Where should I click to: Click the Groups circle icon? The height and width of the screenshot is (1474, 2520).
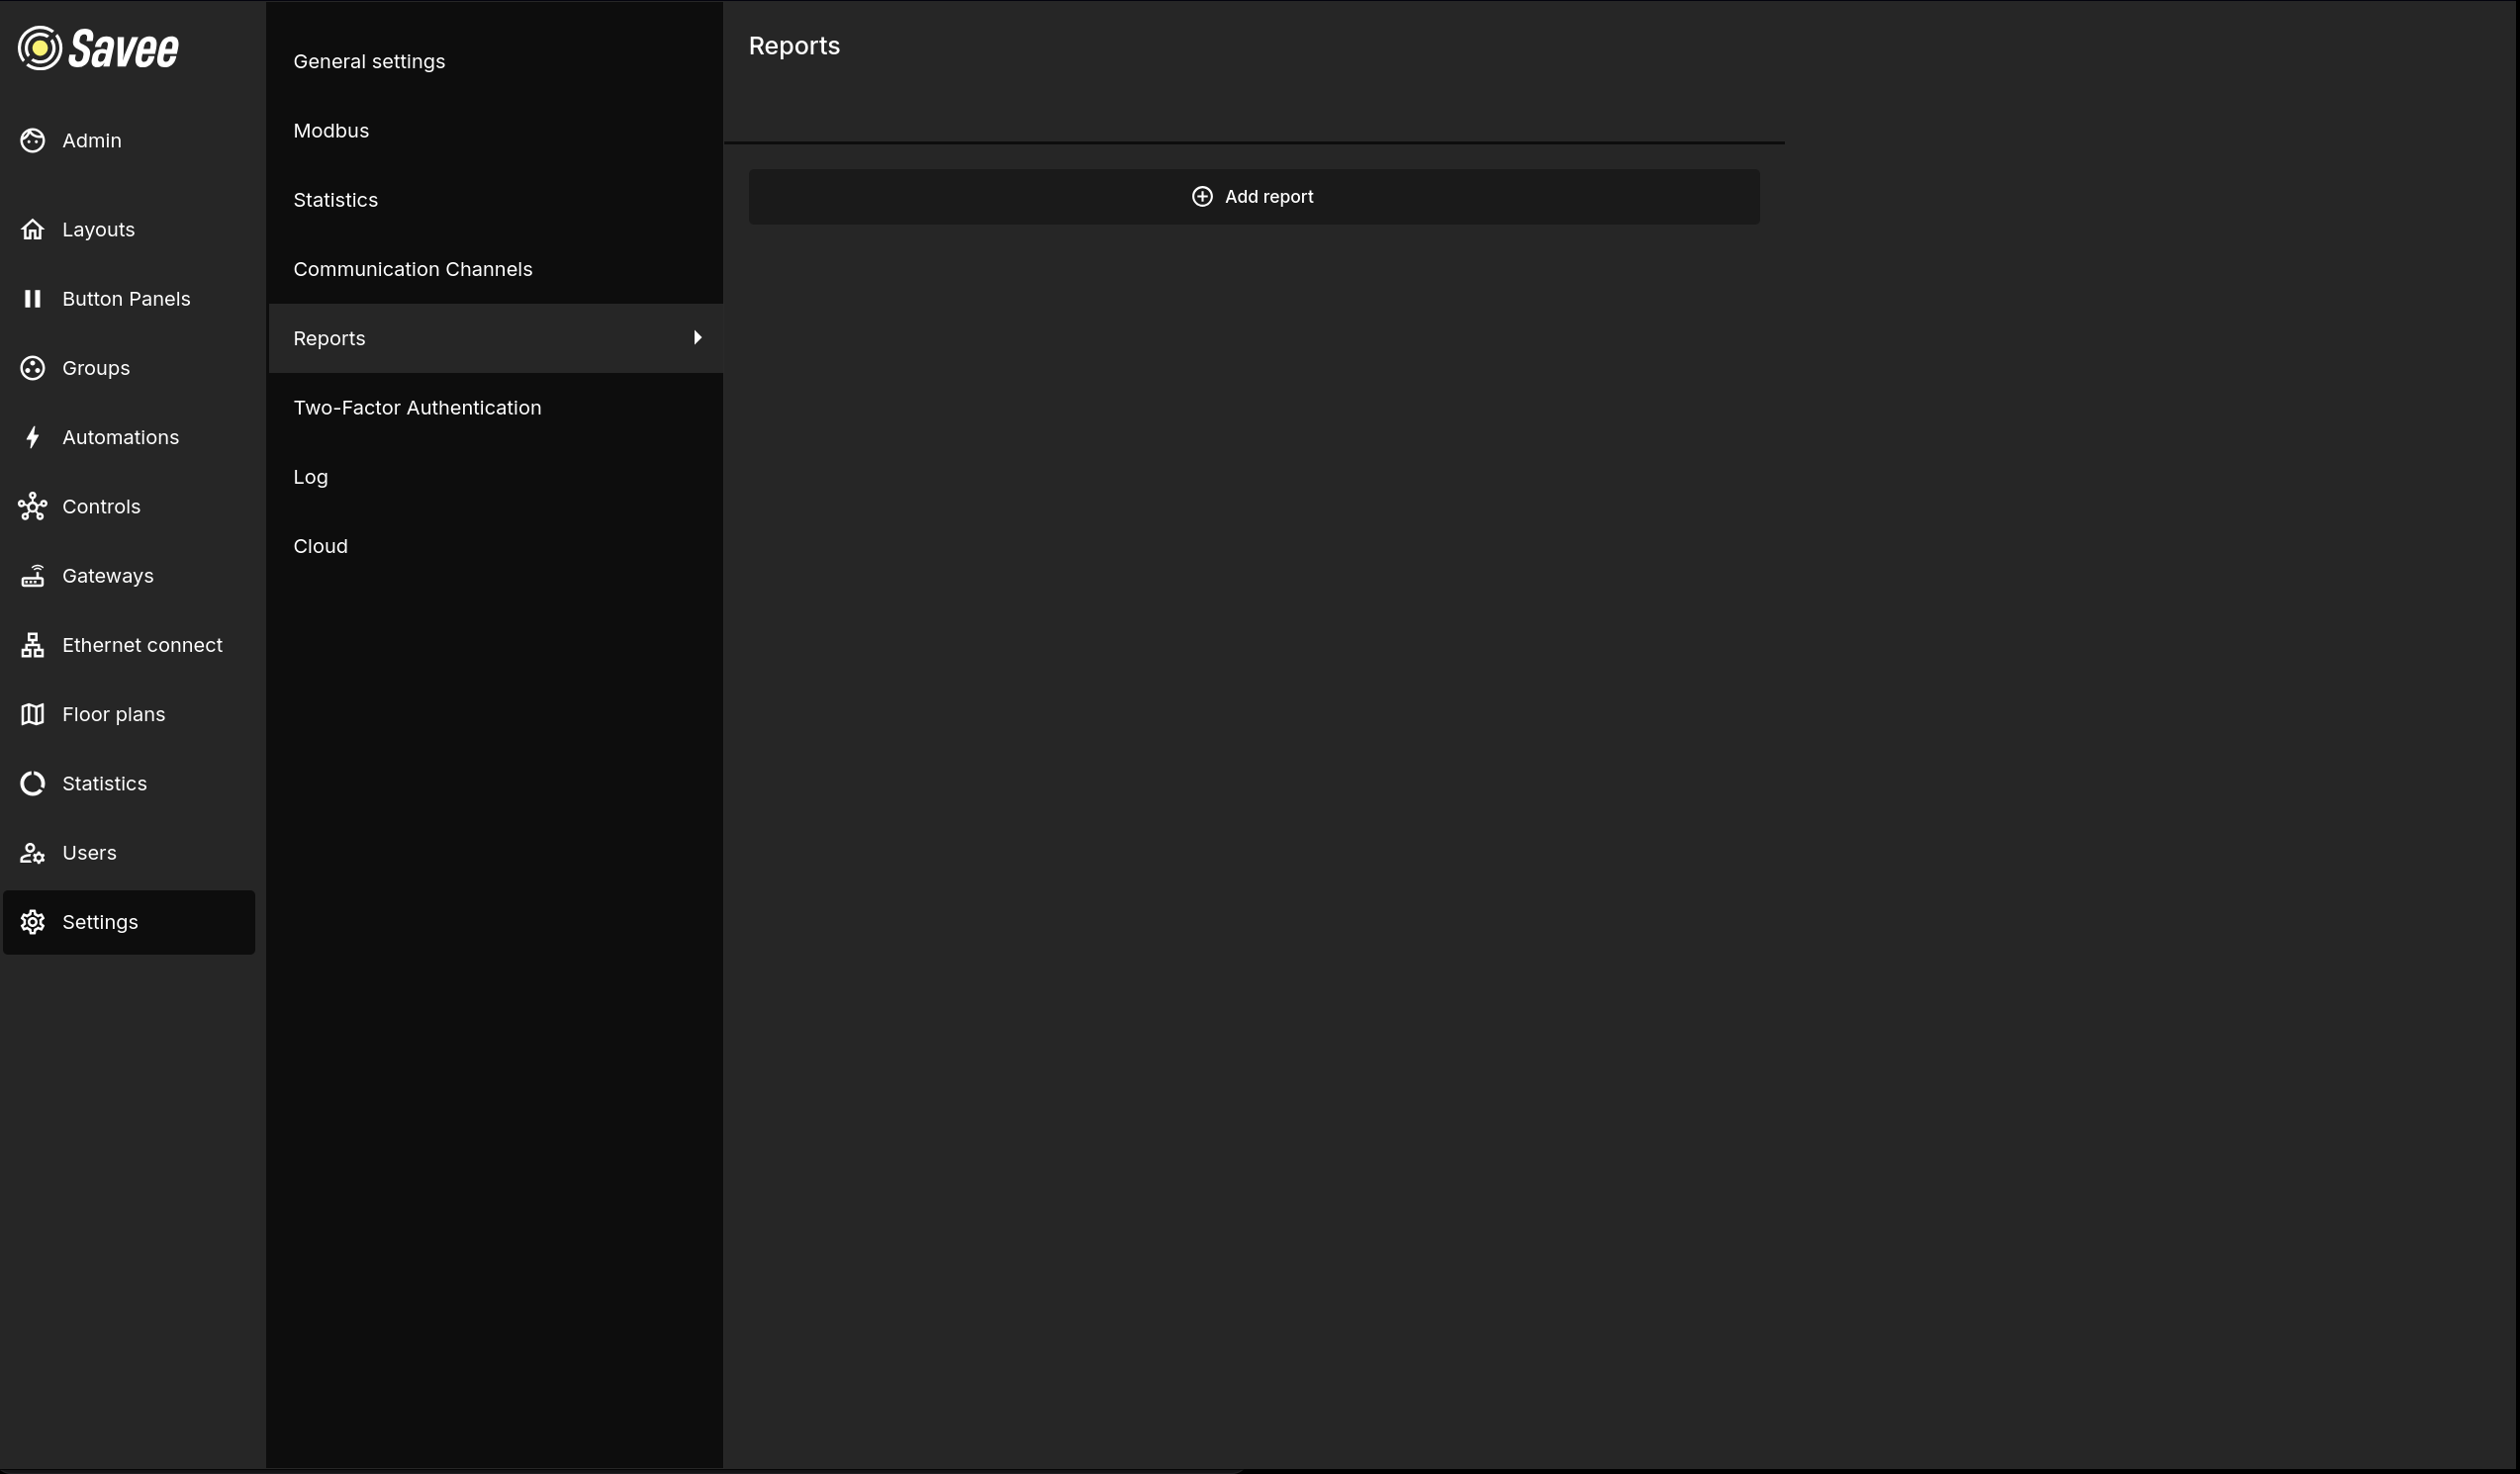pos(32,368)
